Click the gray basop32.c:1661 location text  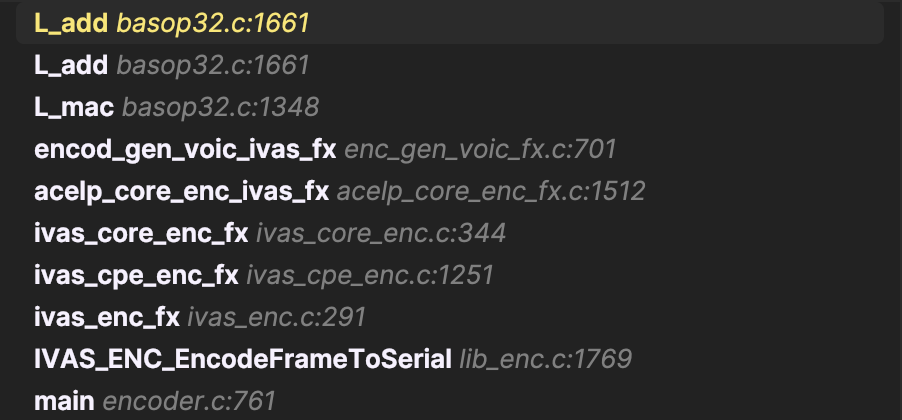213,66
